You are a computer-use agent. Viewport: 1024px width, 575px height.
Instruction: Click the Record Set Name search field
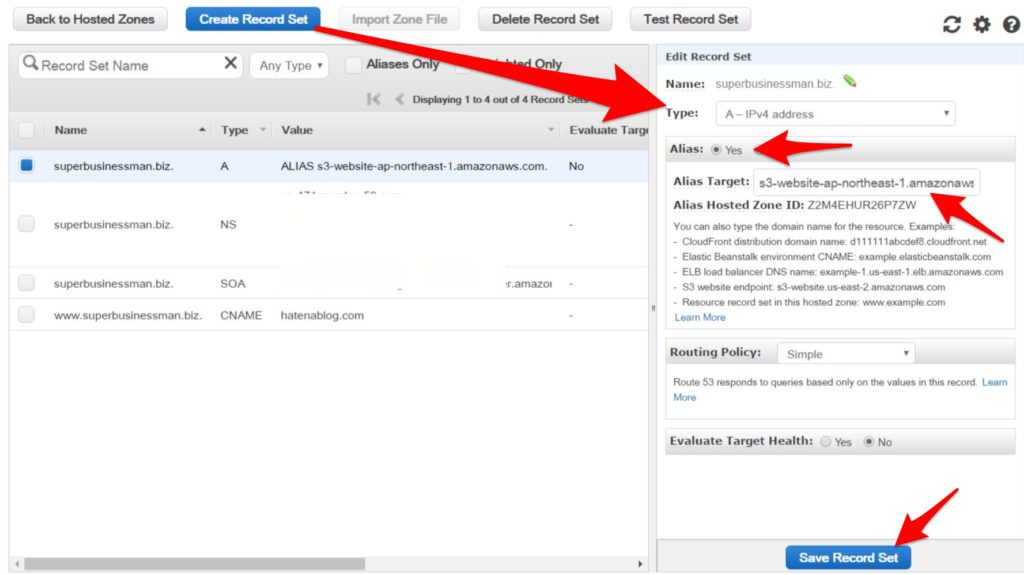(x=131, y=65)
